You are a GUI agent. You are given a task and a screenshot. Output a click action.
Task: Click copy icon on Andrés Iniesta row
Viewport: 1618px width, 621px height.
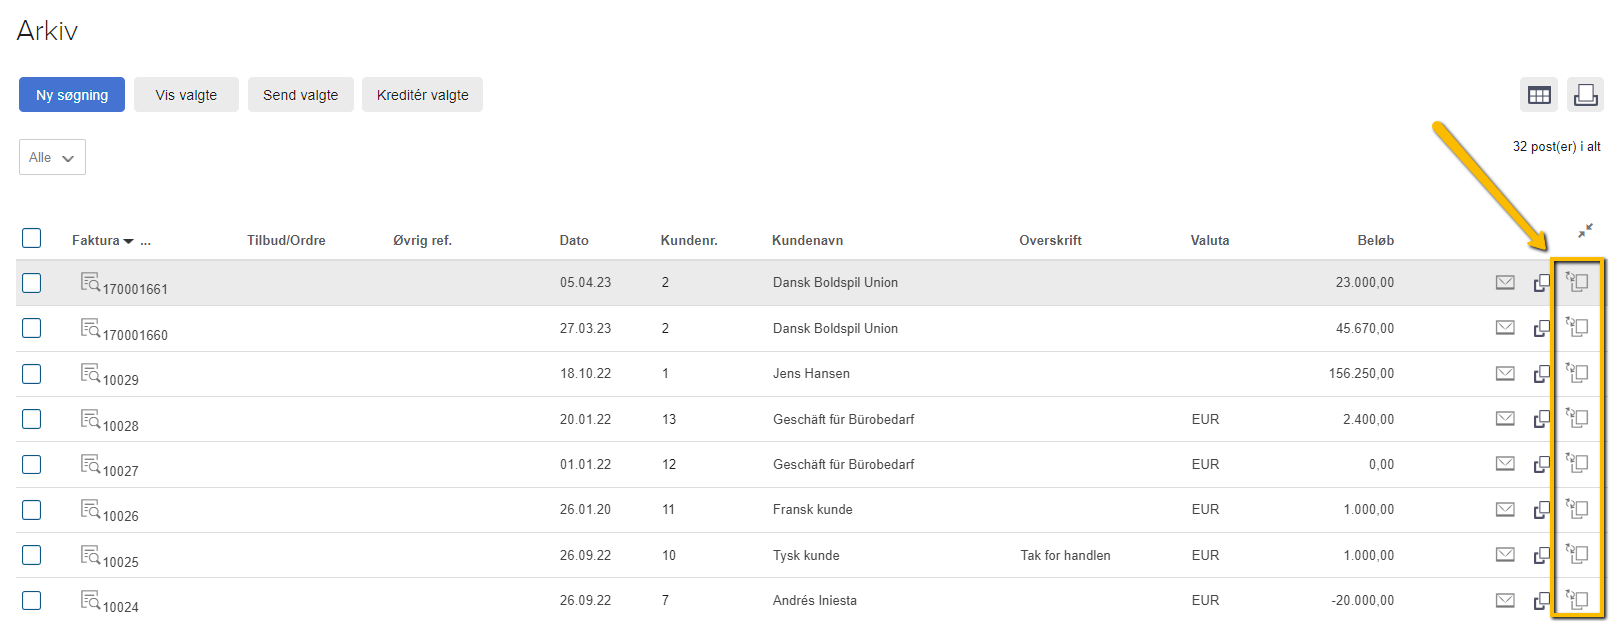point(1542,601)
